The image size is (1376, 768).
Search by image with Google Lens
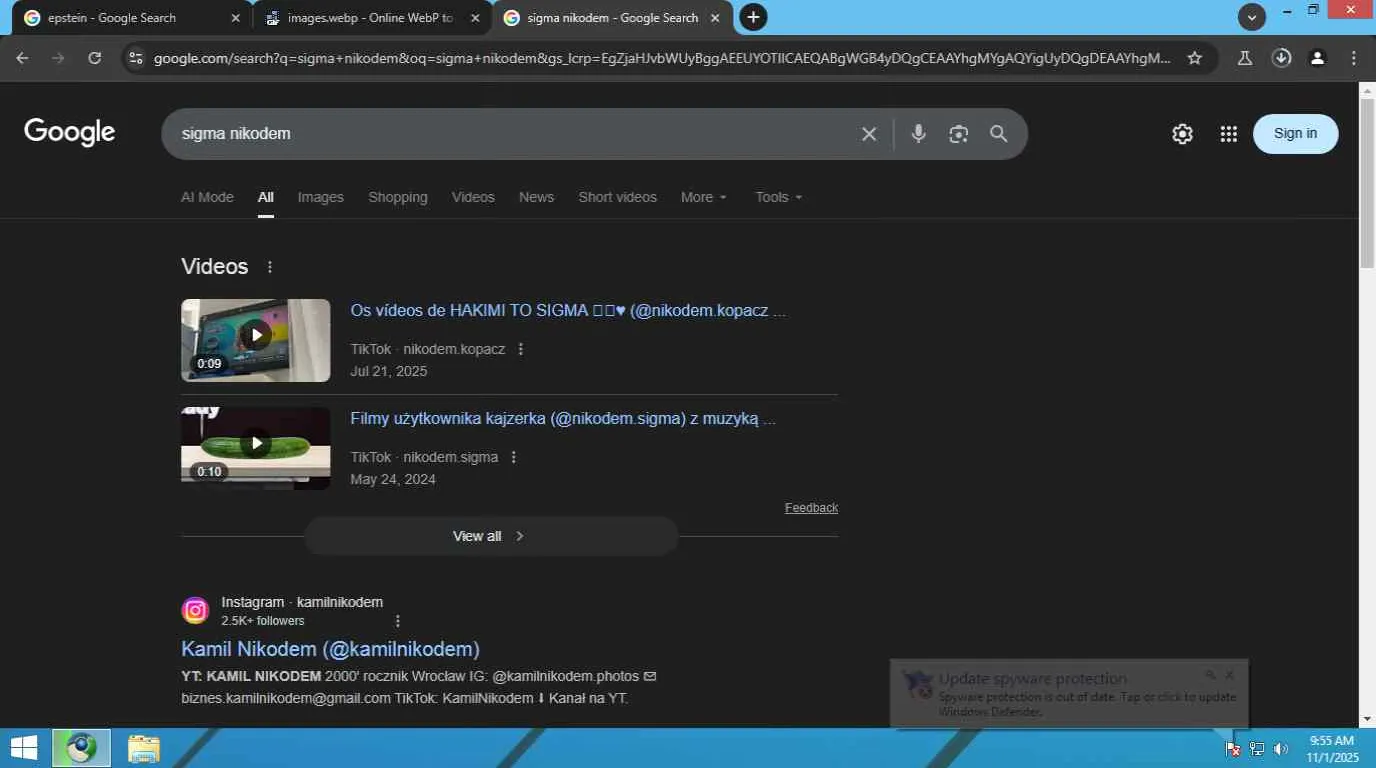click(959, 134)
